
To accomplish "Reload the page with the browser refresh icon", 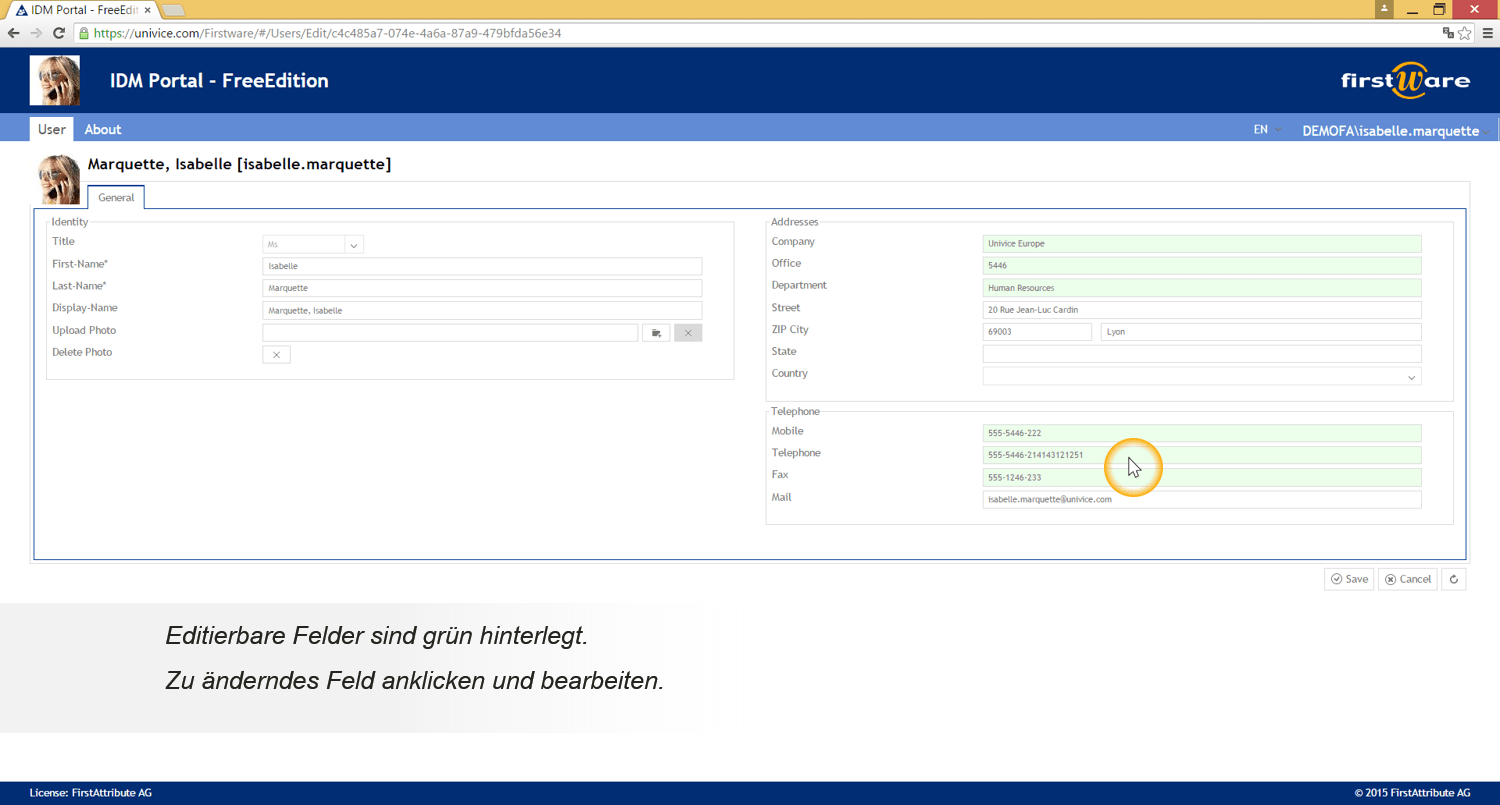I will 59,33.
